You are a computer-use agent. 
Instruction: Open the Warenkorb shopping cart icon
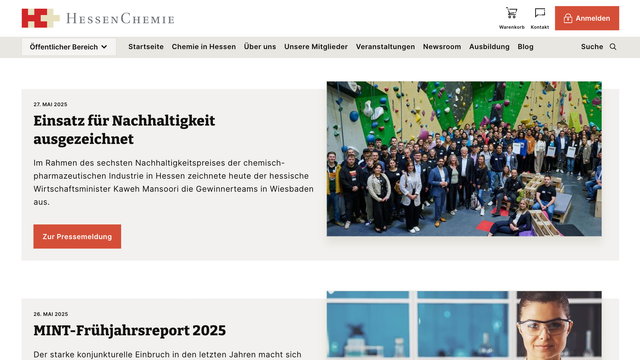(x=511, y=13)
